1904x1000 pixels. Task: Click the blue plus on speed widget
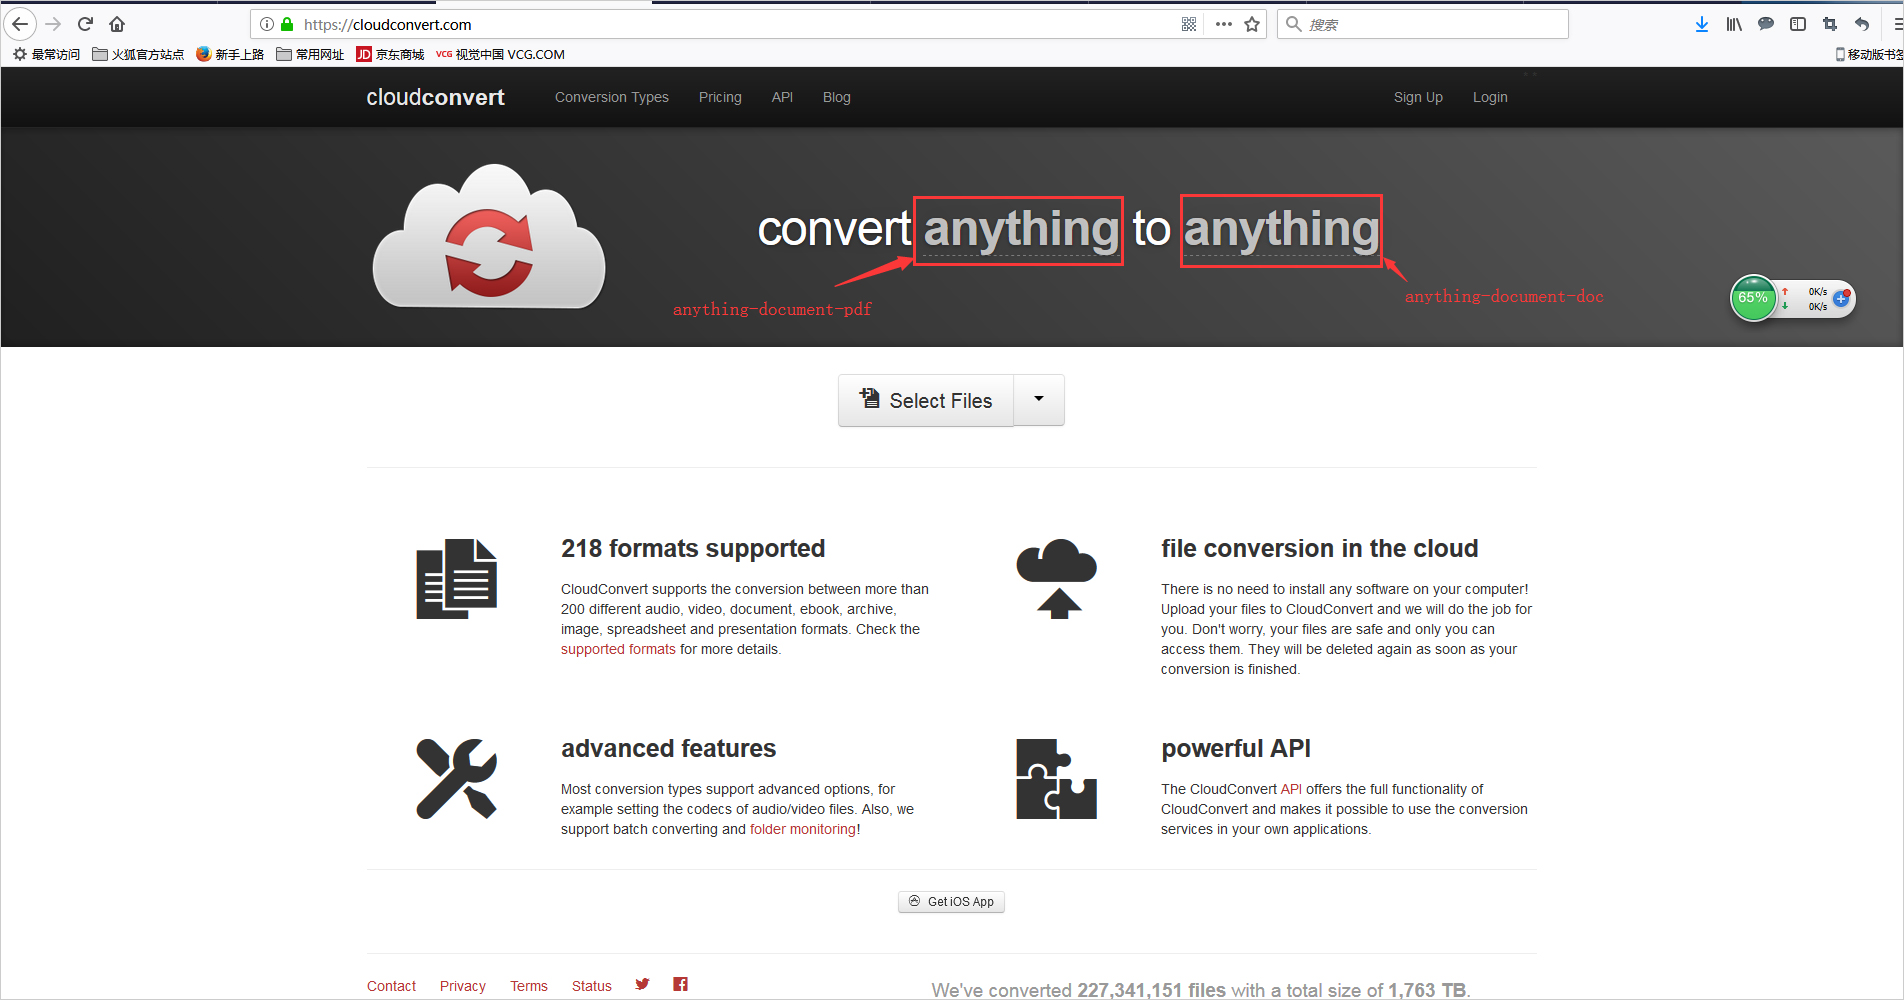[1841, 298]
